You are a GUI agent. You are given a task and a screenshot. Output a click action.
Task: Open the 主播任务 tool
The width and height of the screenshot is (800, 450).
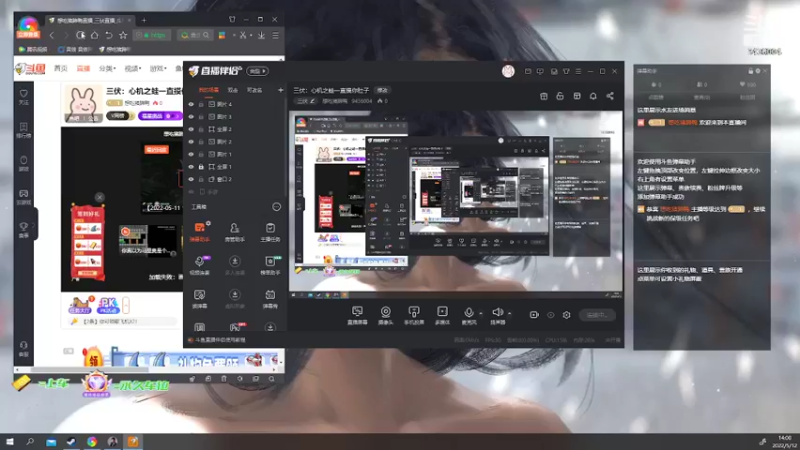point(270,232)
